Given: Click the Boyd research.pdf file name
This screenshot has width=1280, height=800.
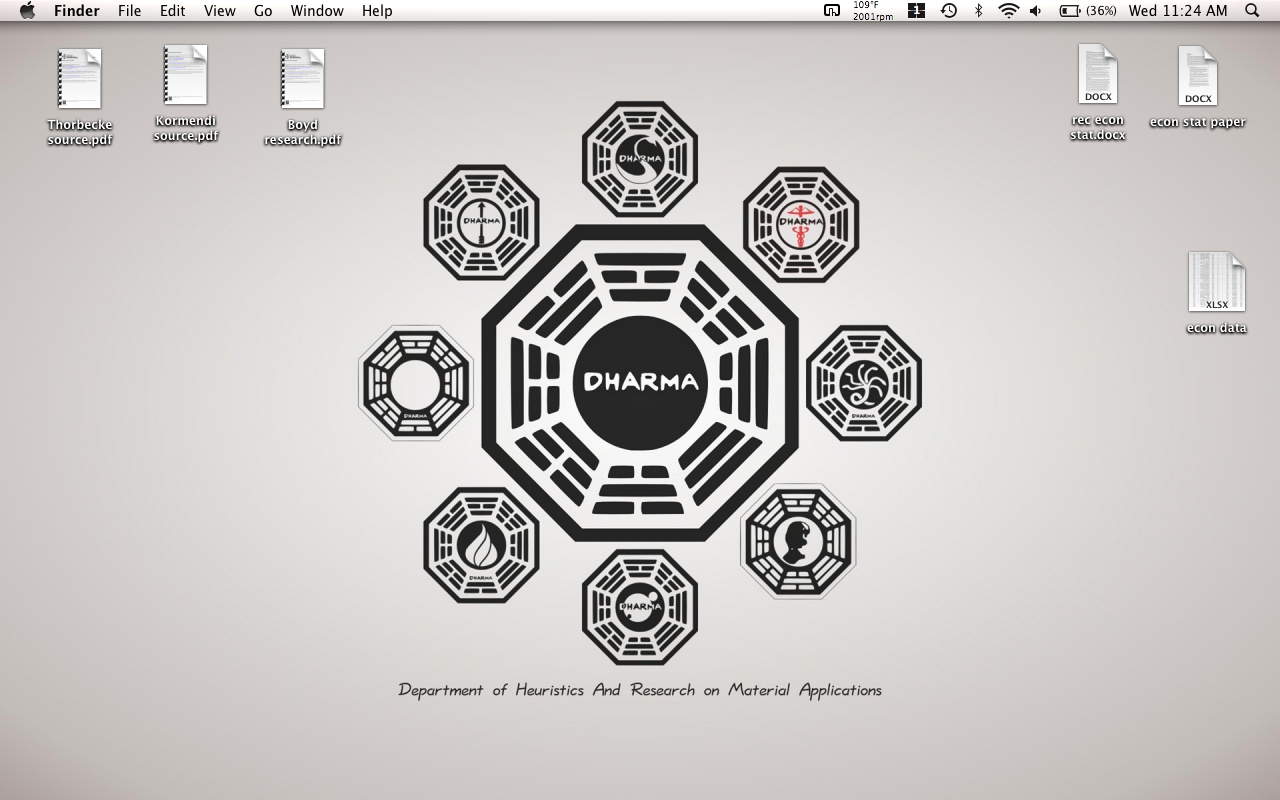Looking at the screenshot, I should (303, 132).
